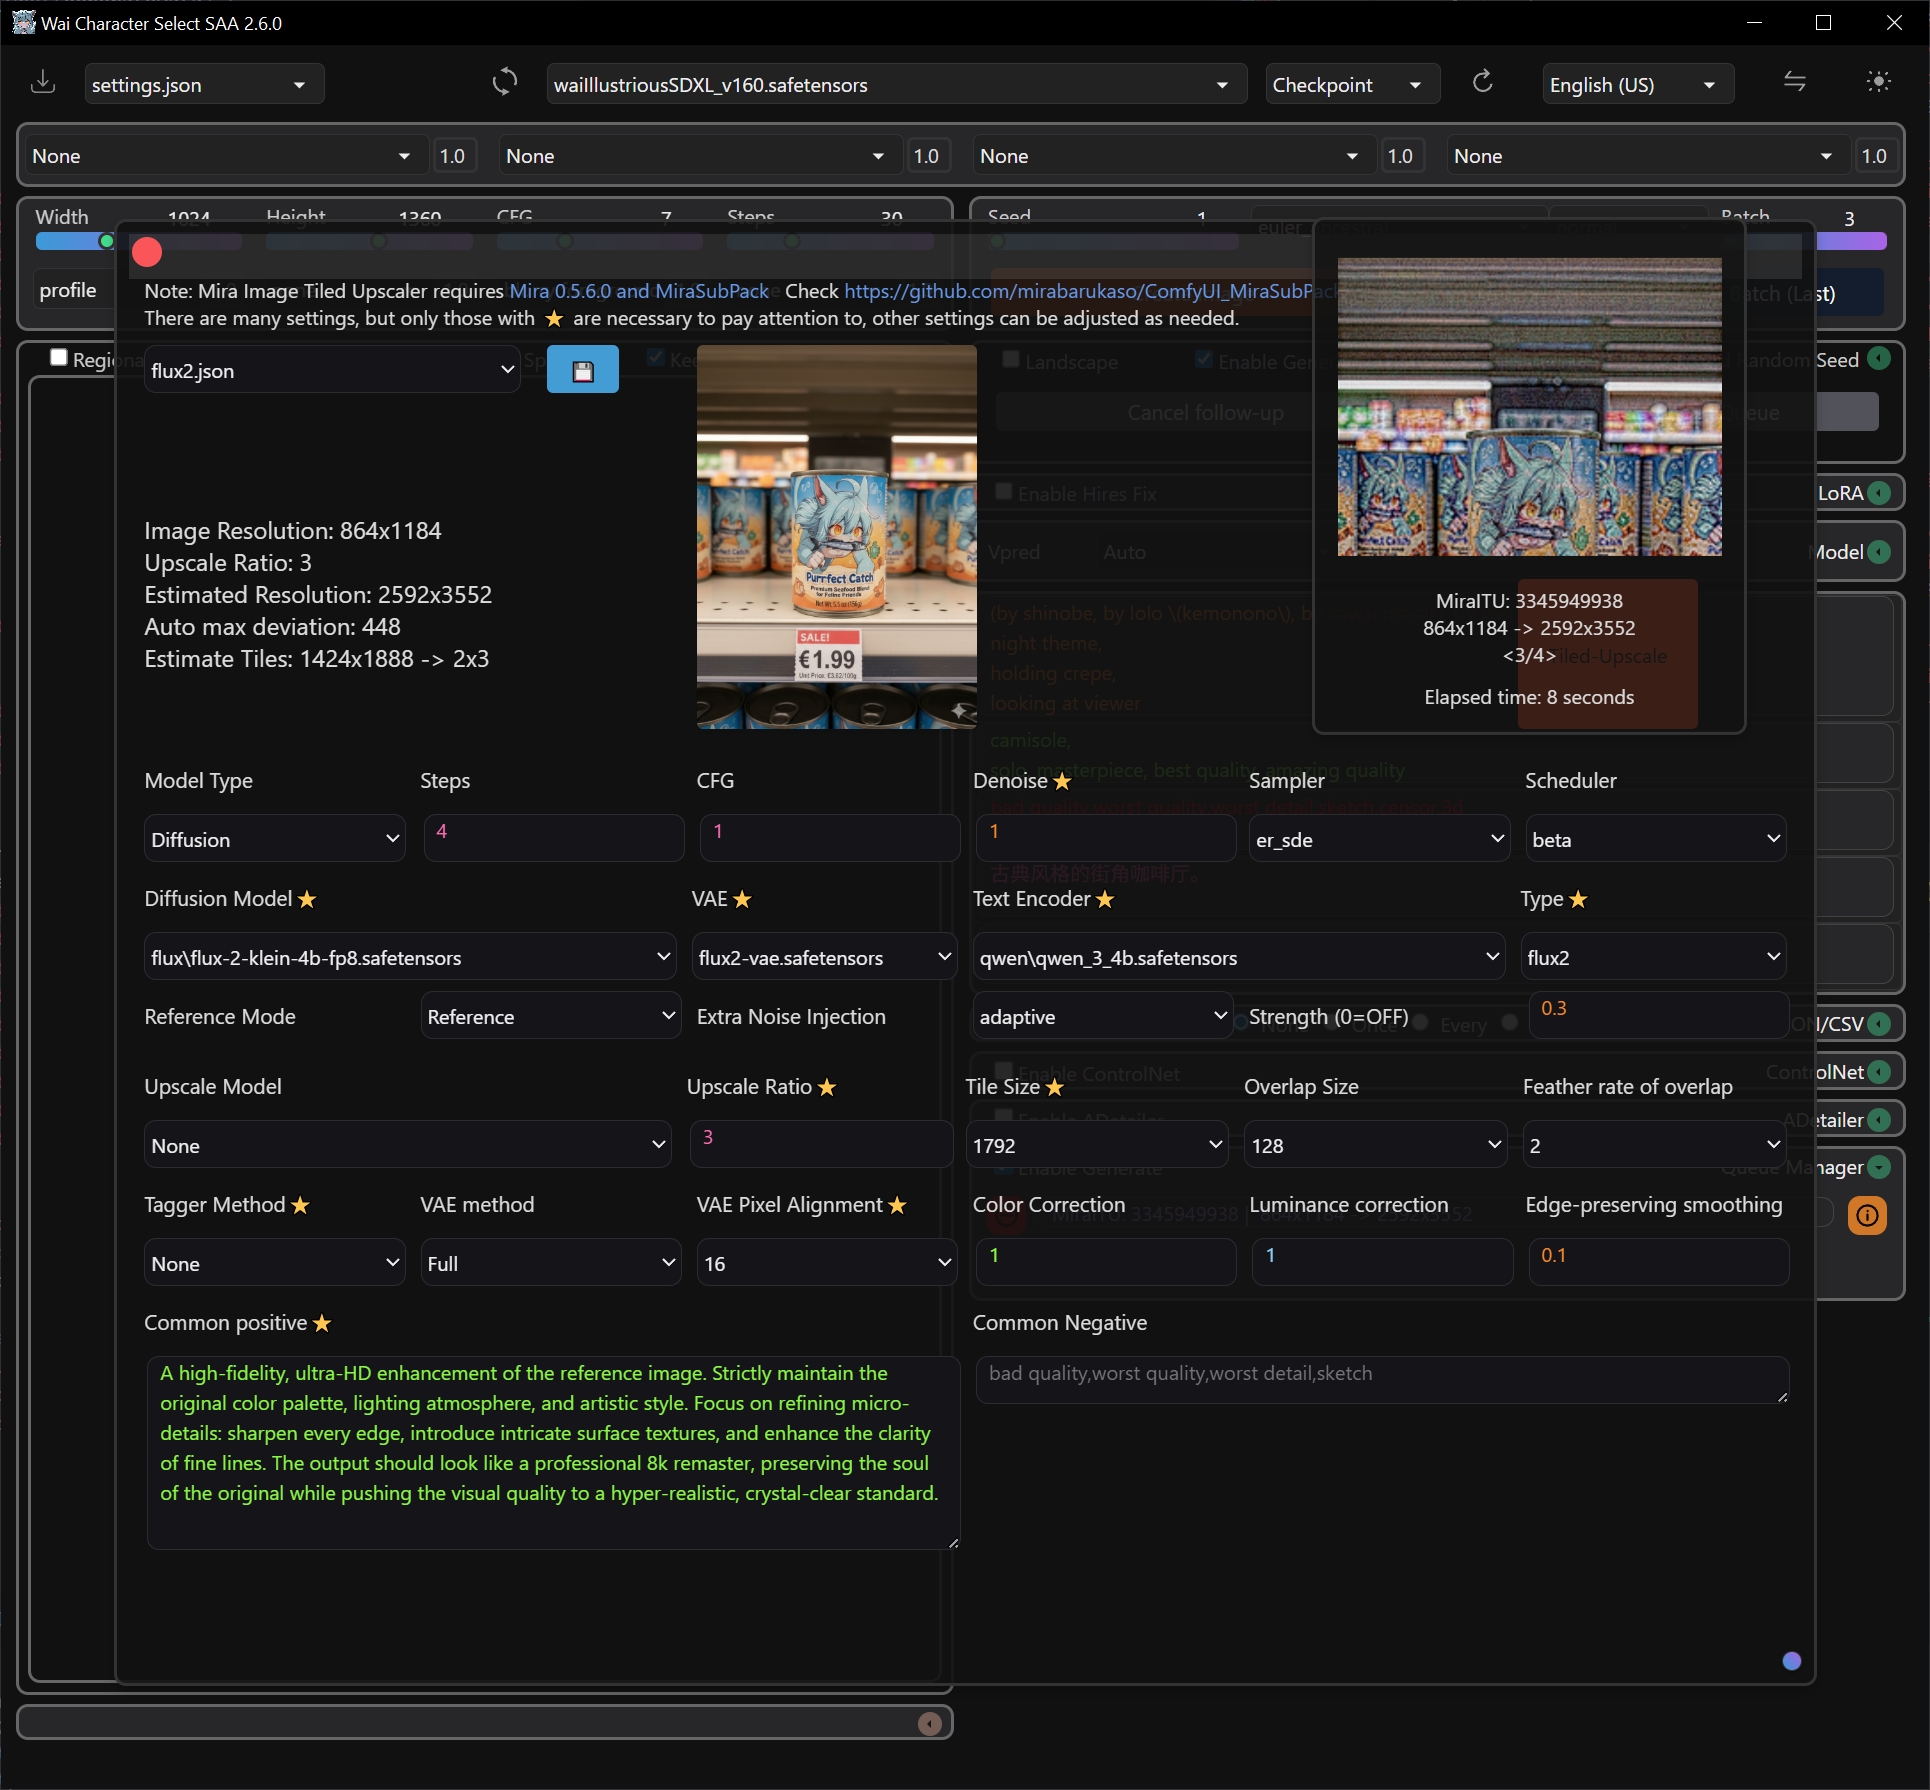Open the Sampler er_sde dropdown
Screen dimensions: 1930x1790
pos(1379,839)
